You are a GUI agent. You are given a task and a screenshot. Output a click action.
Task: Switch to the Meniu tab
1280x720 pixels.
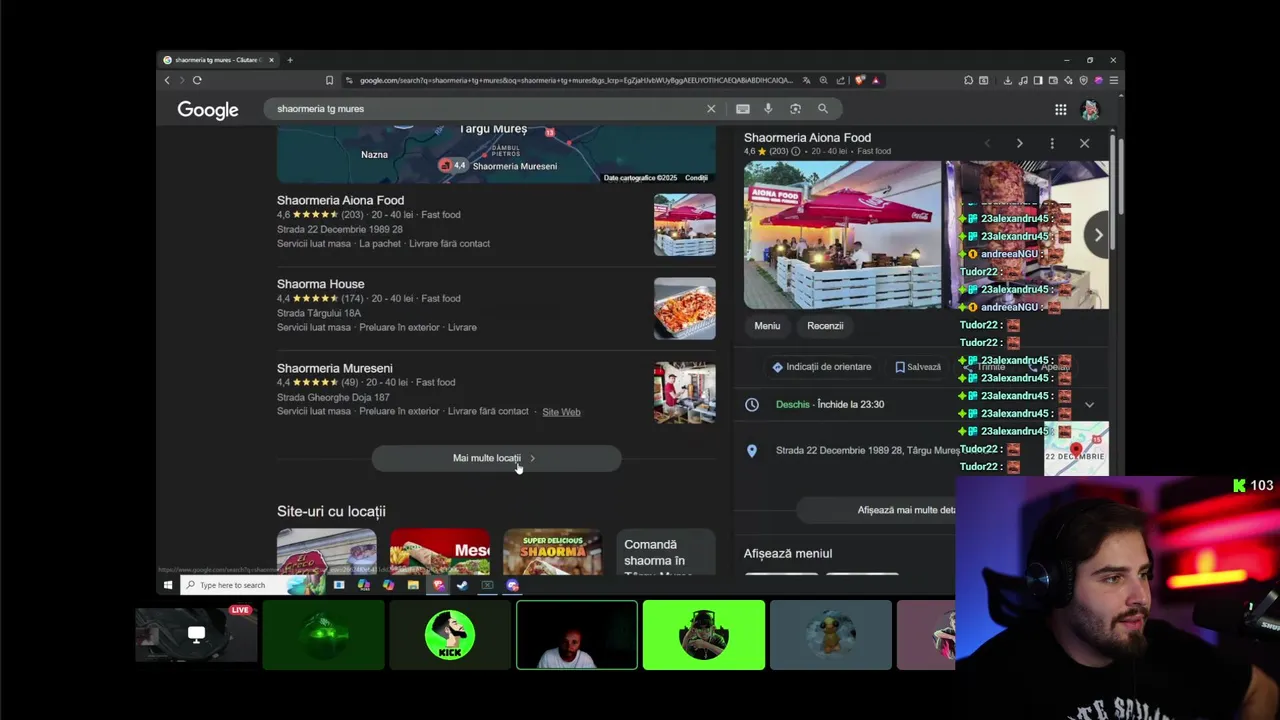[767, 326]
